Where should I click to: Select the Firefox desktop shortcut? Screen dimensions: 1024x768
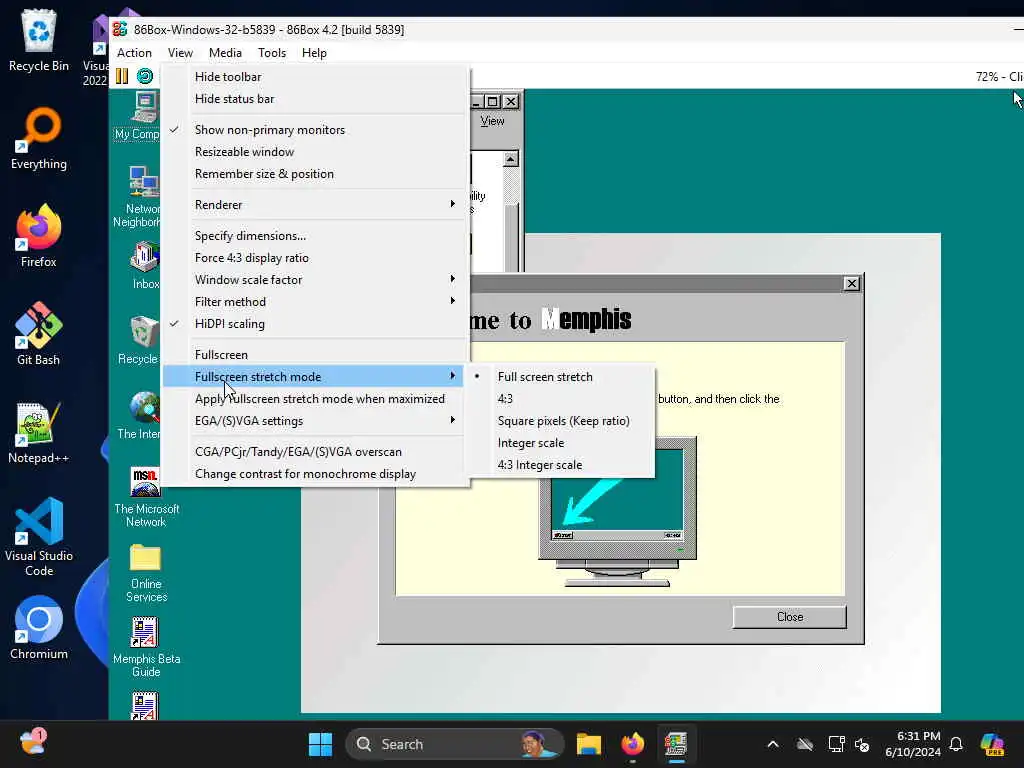[x=39, y=236]
